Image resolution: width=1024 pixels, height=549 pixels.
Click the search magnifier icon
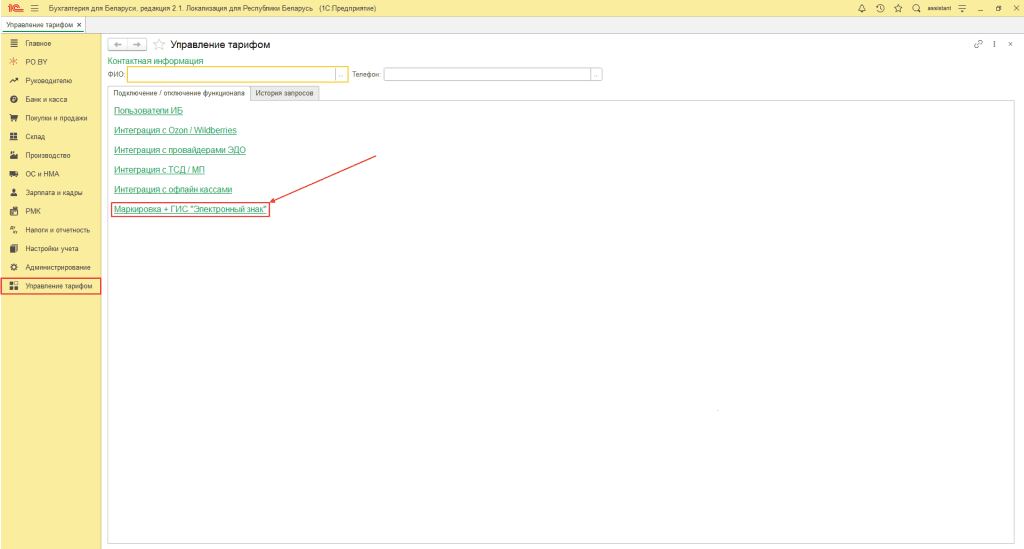[916, 8]
